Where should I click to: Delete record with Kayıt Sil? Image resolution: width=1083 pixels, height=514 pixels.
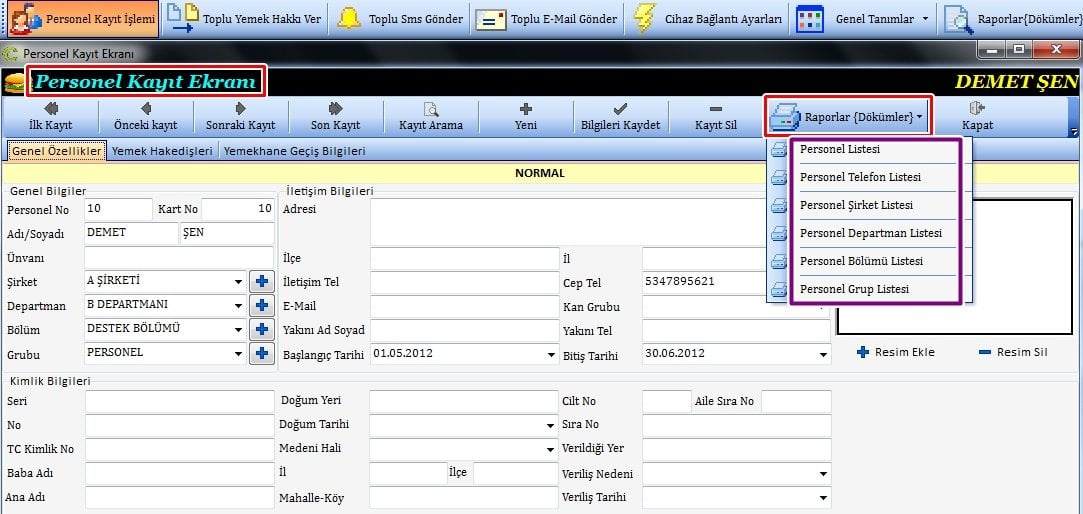click(x=715, y=116)
